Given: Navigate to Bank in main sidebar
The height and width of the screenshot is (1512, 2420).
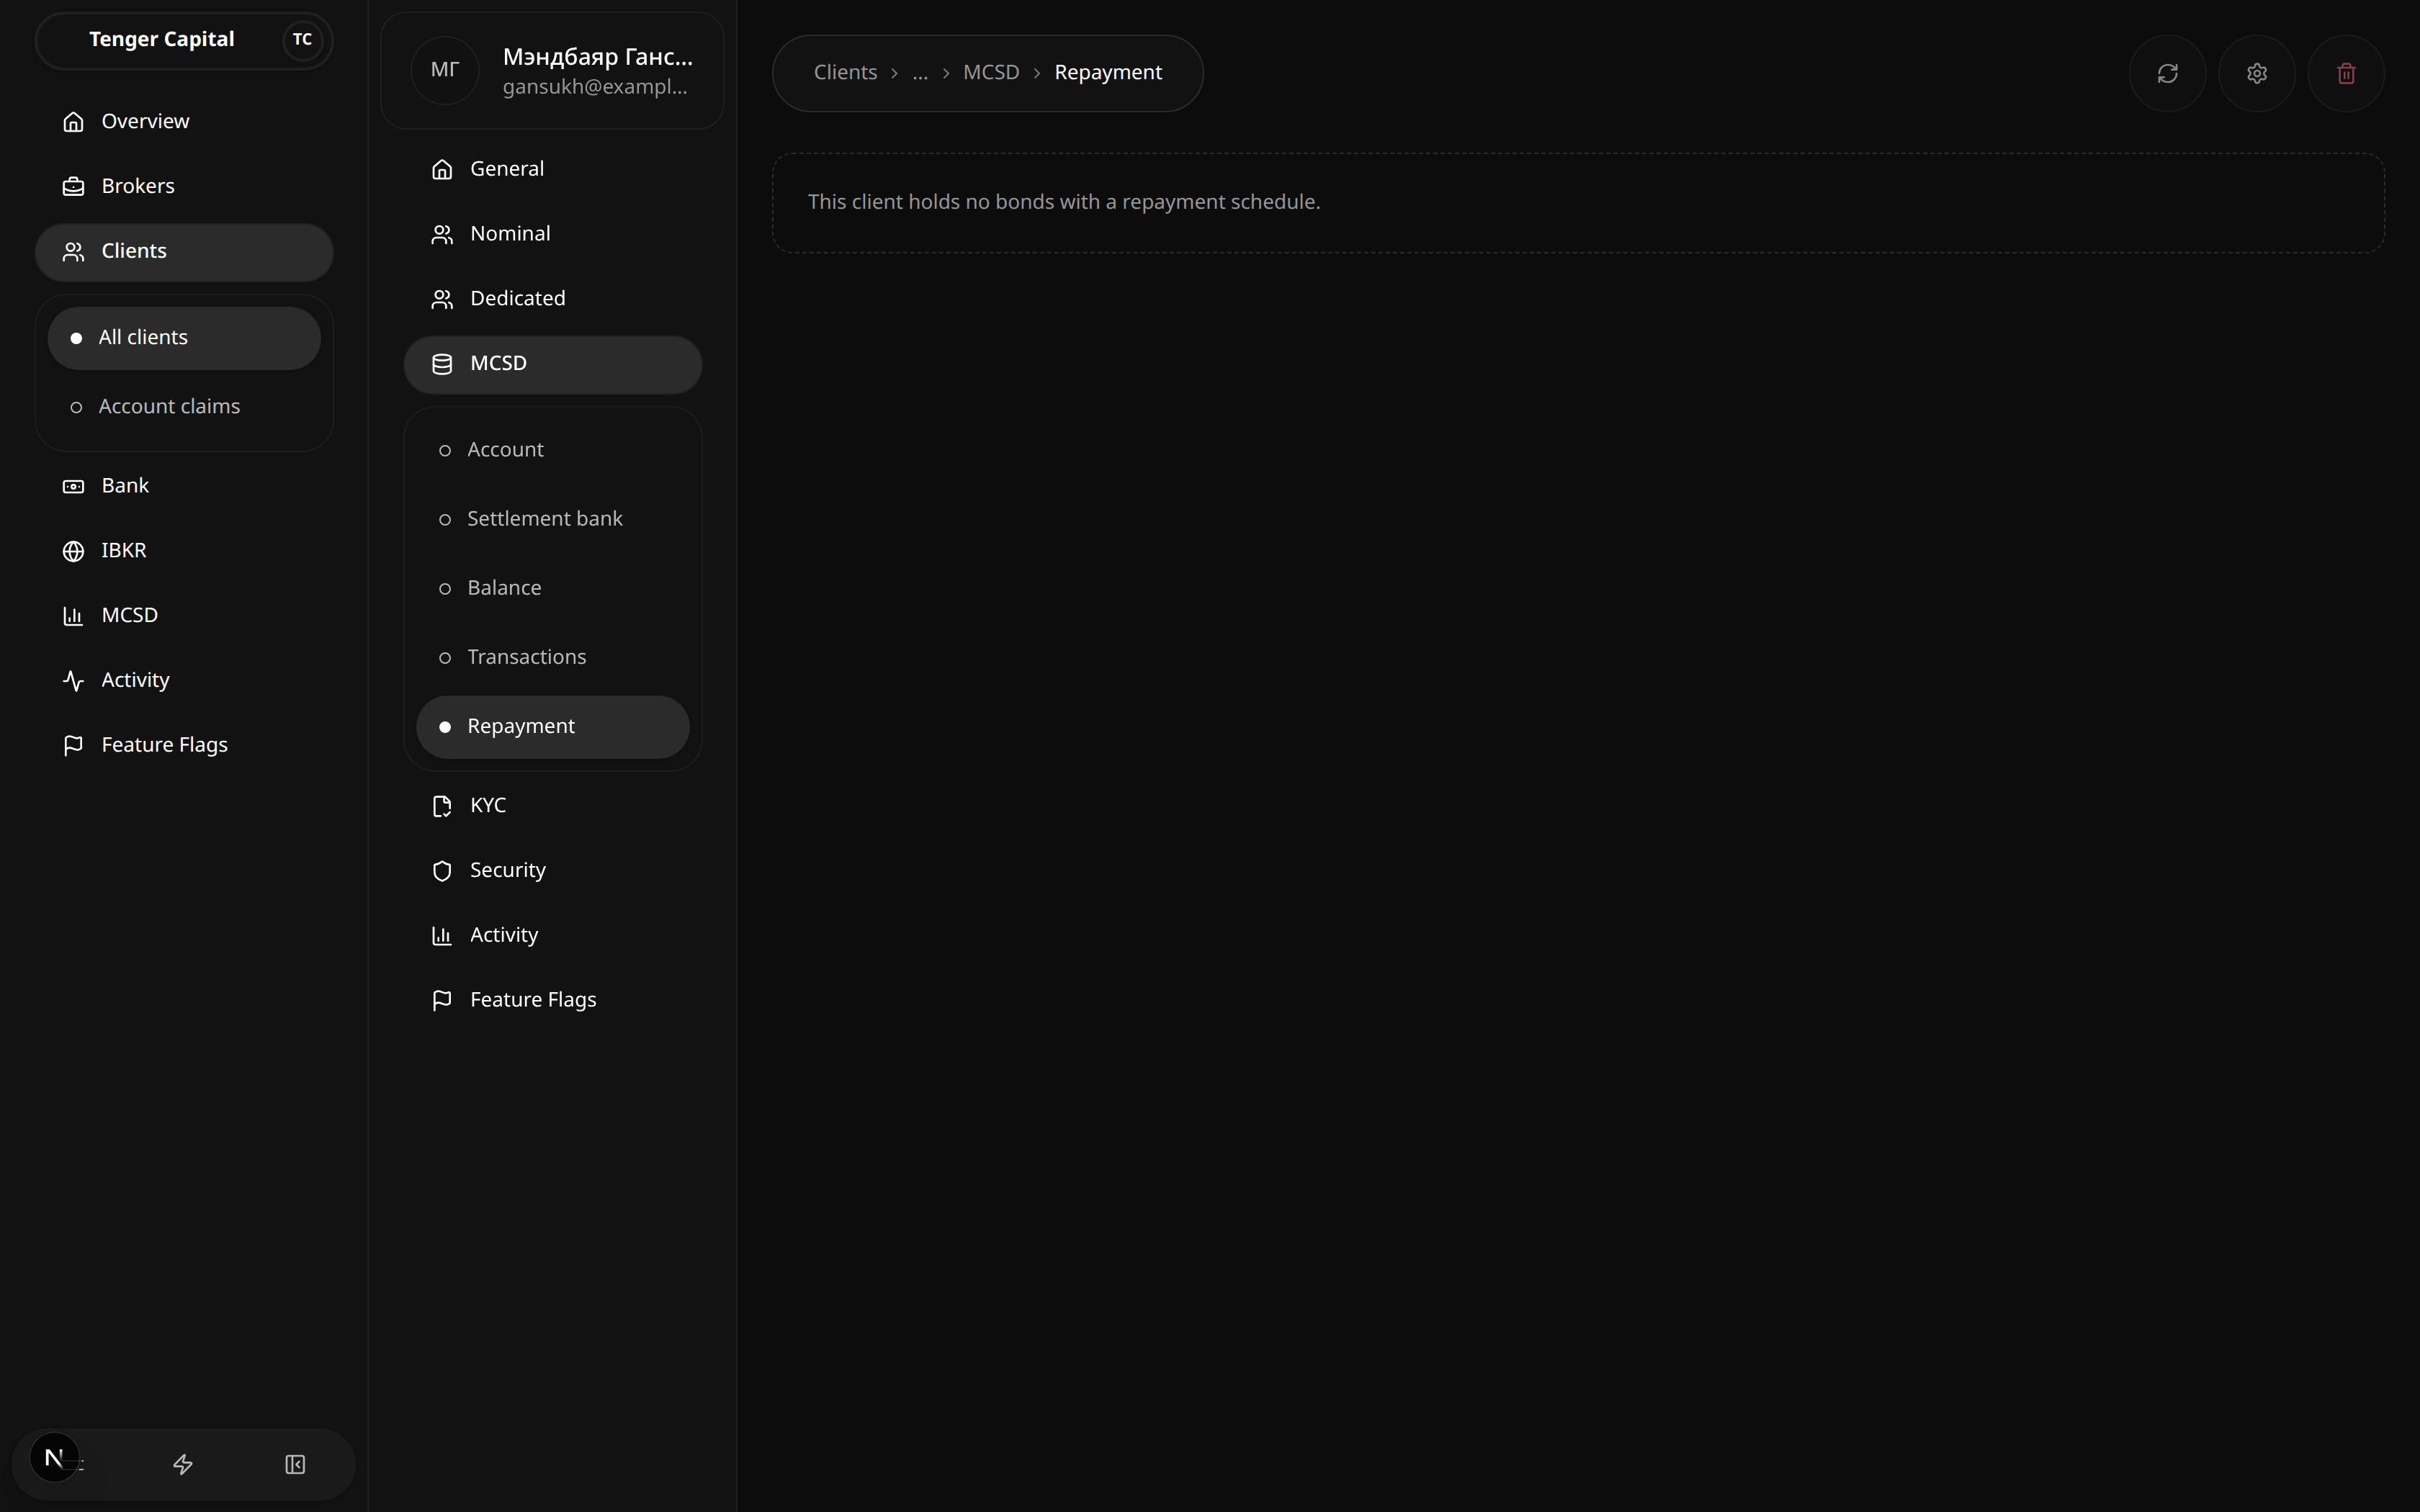Looking at the screenshot, I should click(x=184, y=486).
